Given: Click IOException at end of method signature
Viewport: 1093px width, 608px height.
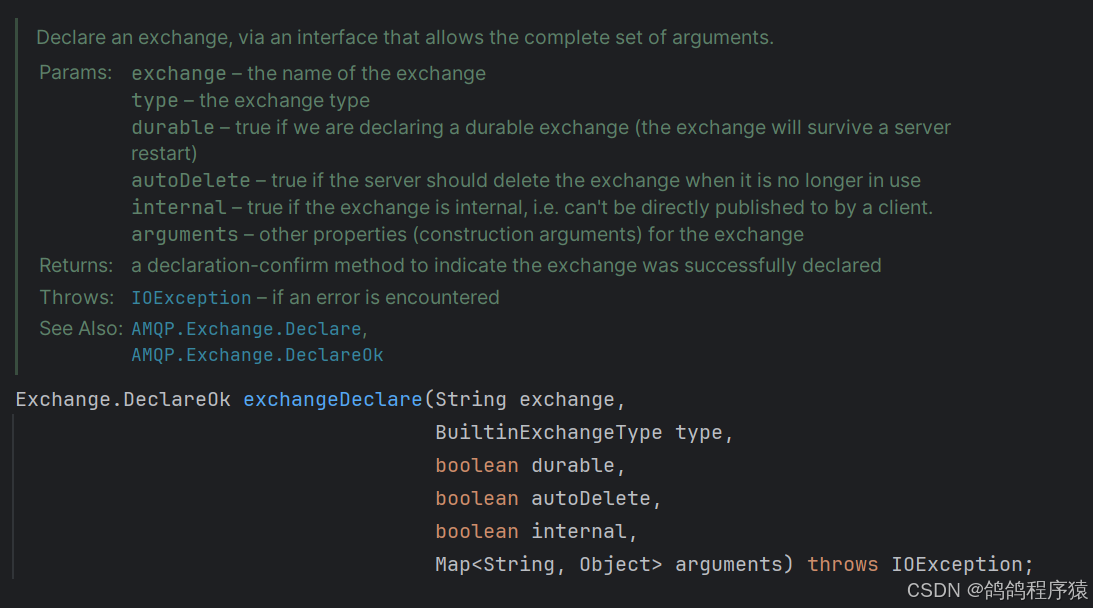Looking at the screenshot, I should 956,564.
